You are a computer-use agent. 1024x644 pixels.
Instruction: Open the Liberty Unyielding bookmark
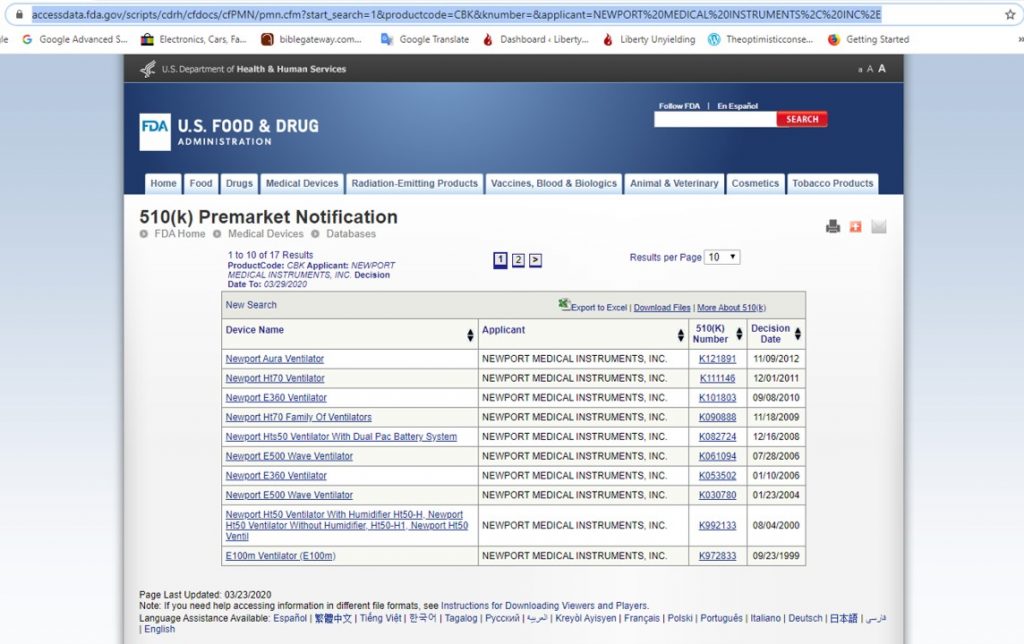tap(649, 39)
